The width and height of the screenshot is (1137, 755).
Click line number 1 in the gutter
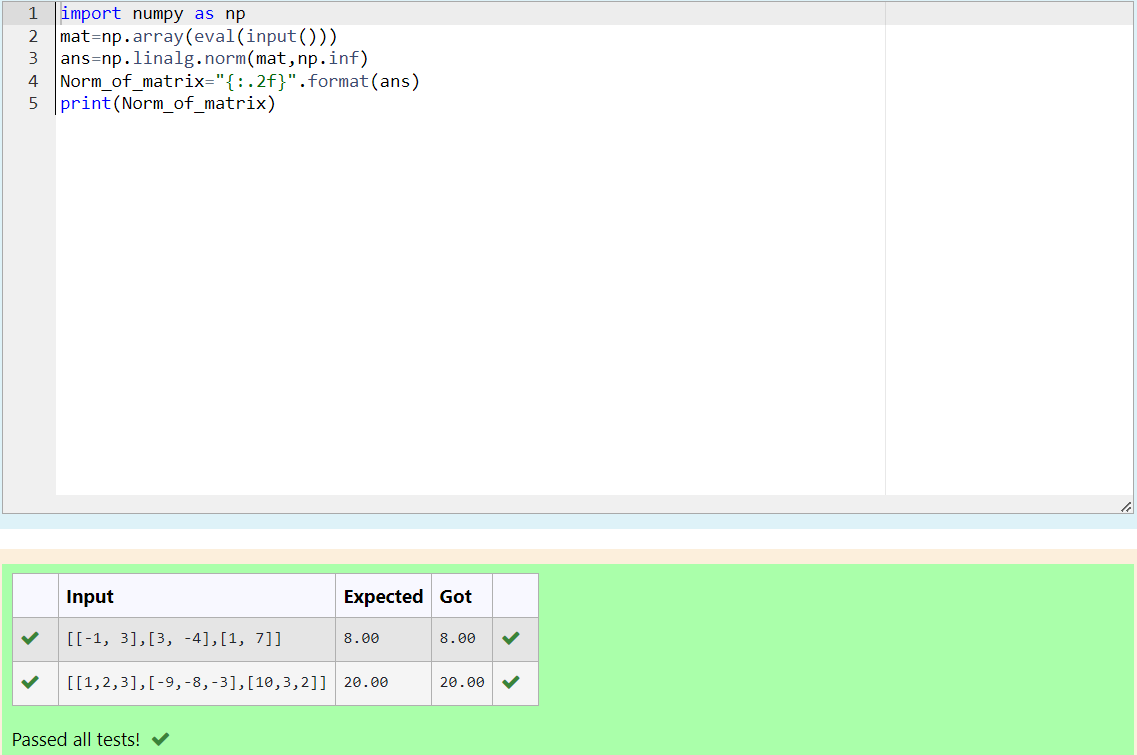(x=33, y=13)
